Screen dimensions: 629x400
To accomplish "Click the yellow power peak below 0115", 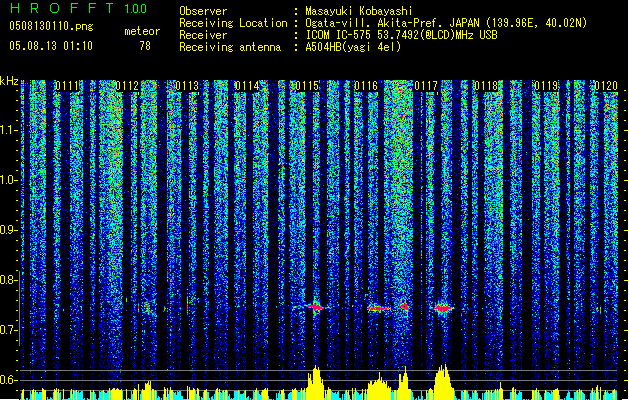I will 316,382.
